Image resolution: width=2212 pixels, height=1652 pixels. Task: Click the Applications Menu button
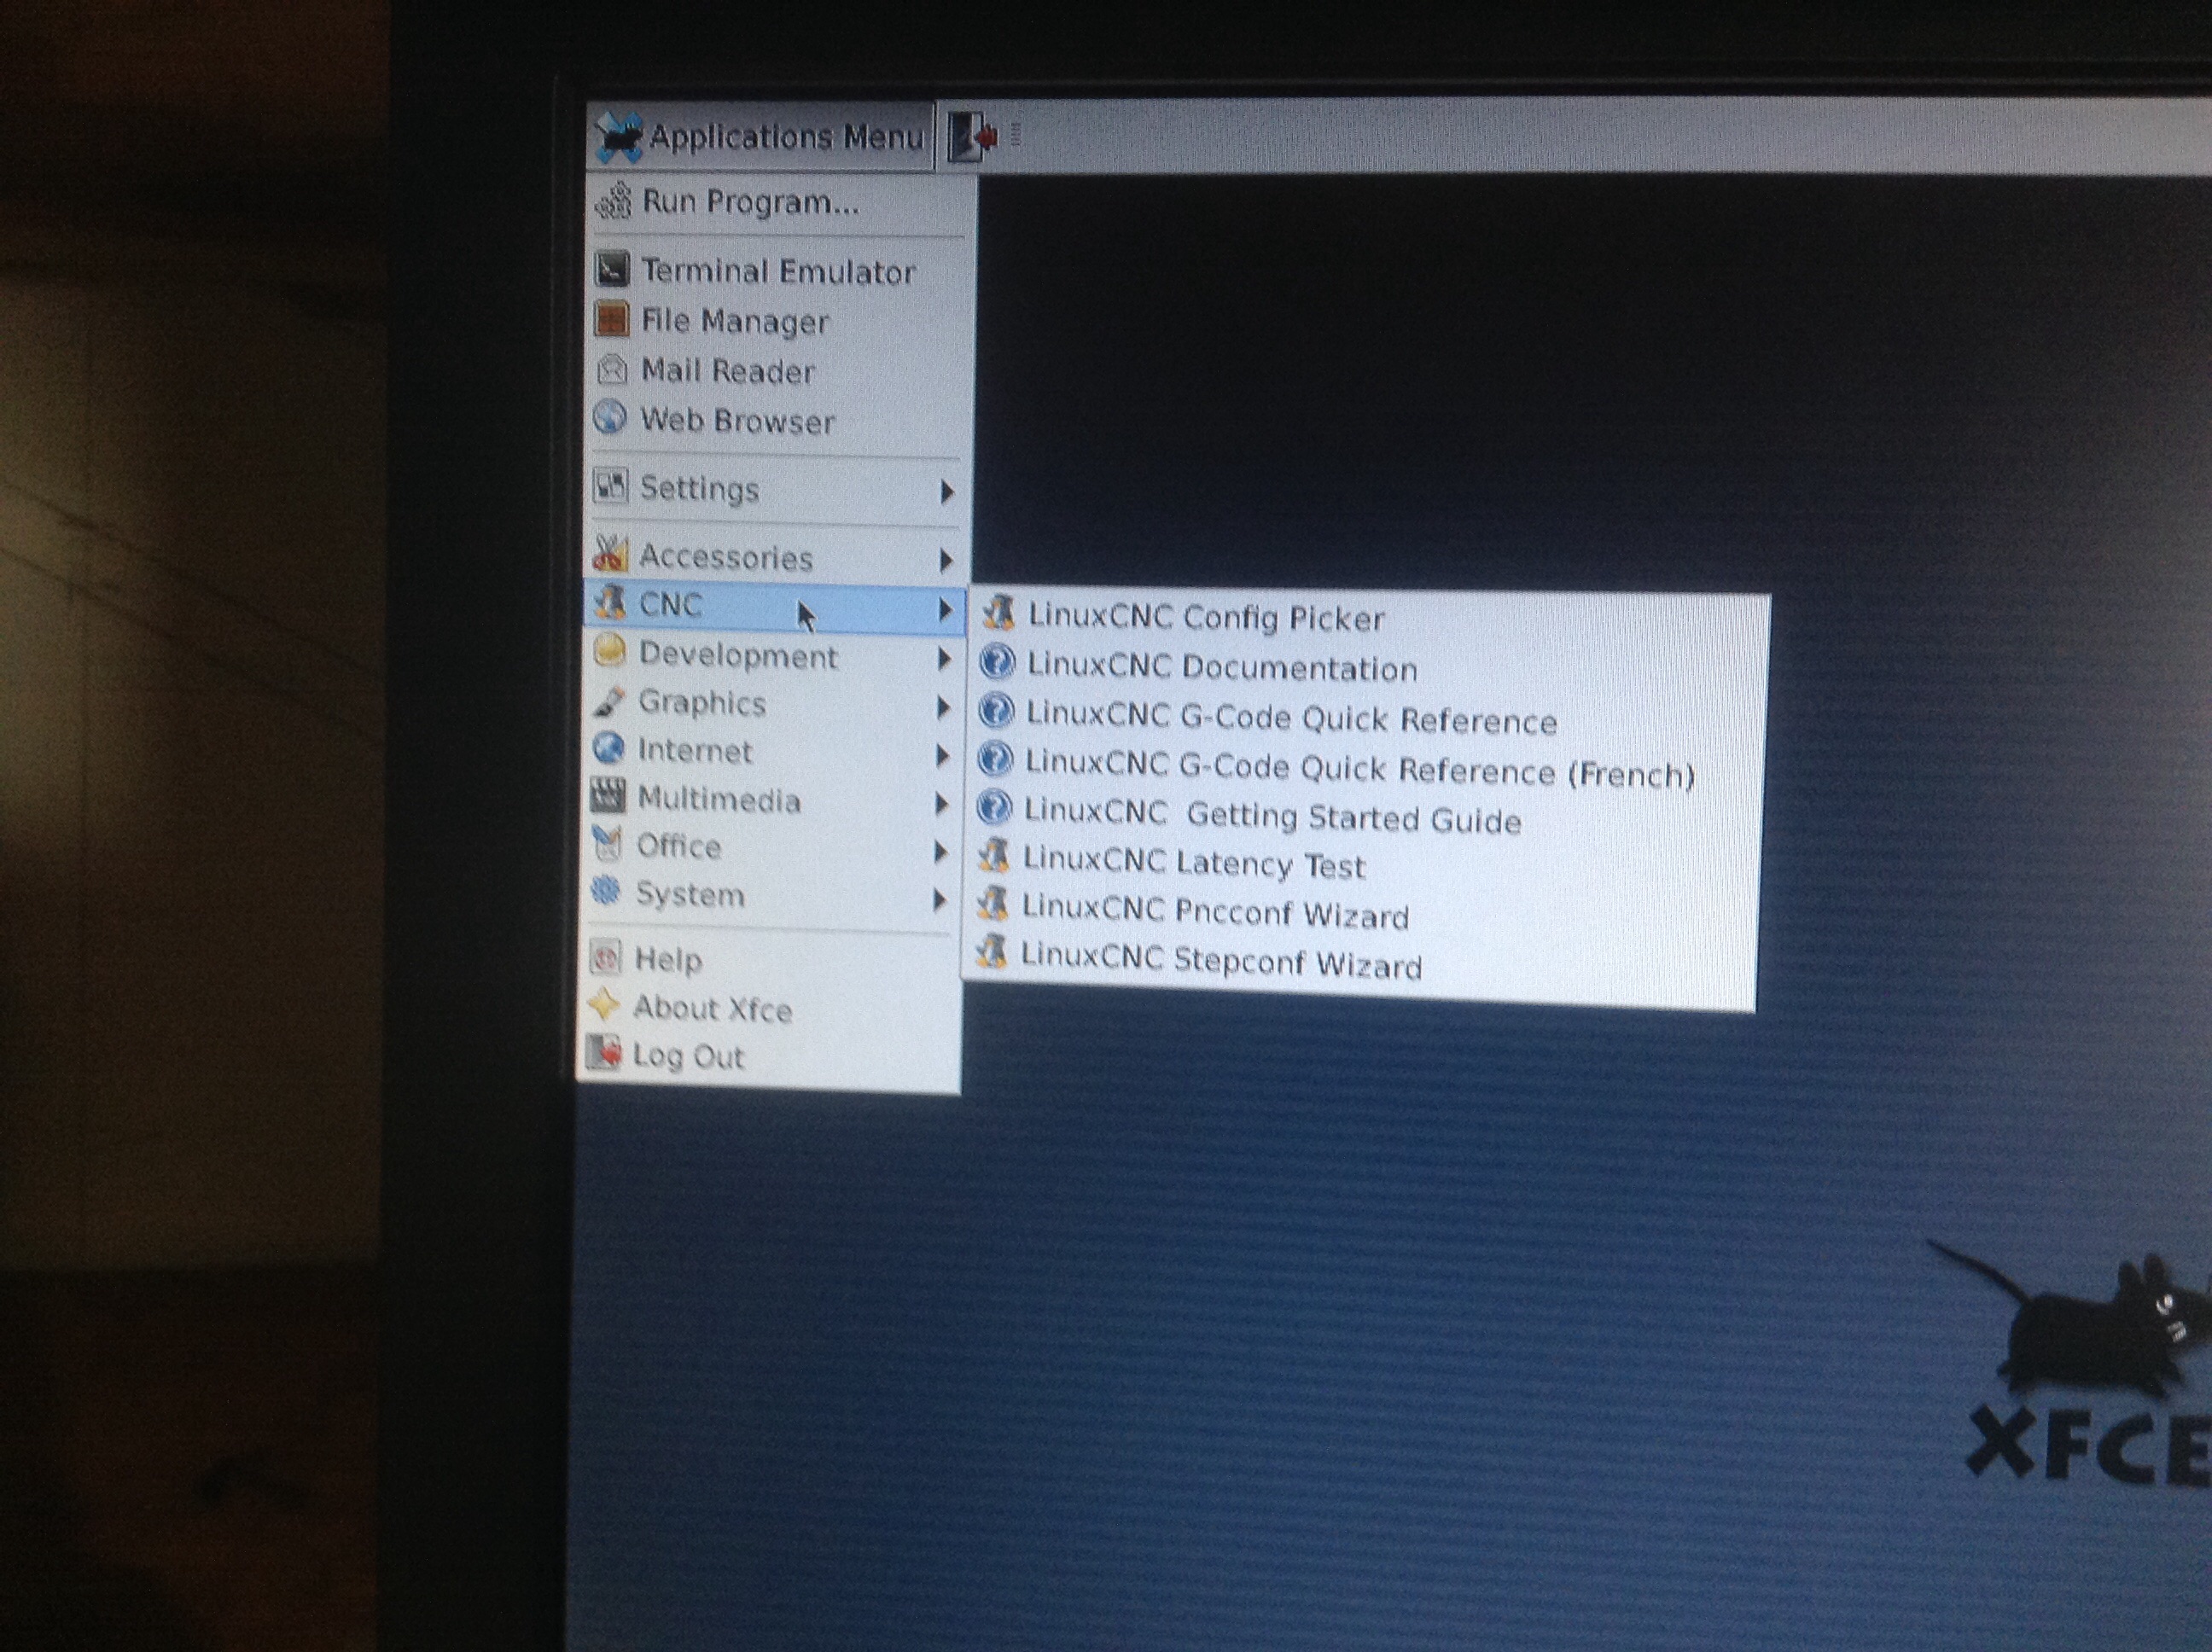760,136
